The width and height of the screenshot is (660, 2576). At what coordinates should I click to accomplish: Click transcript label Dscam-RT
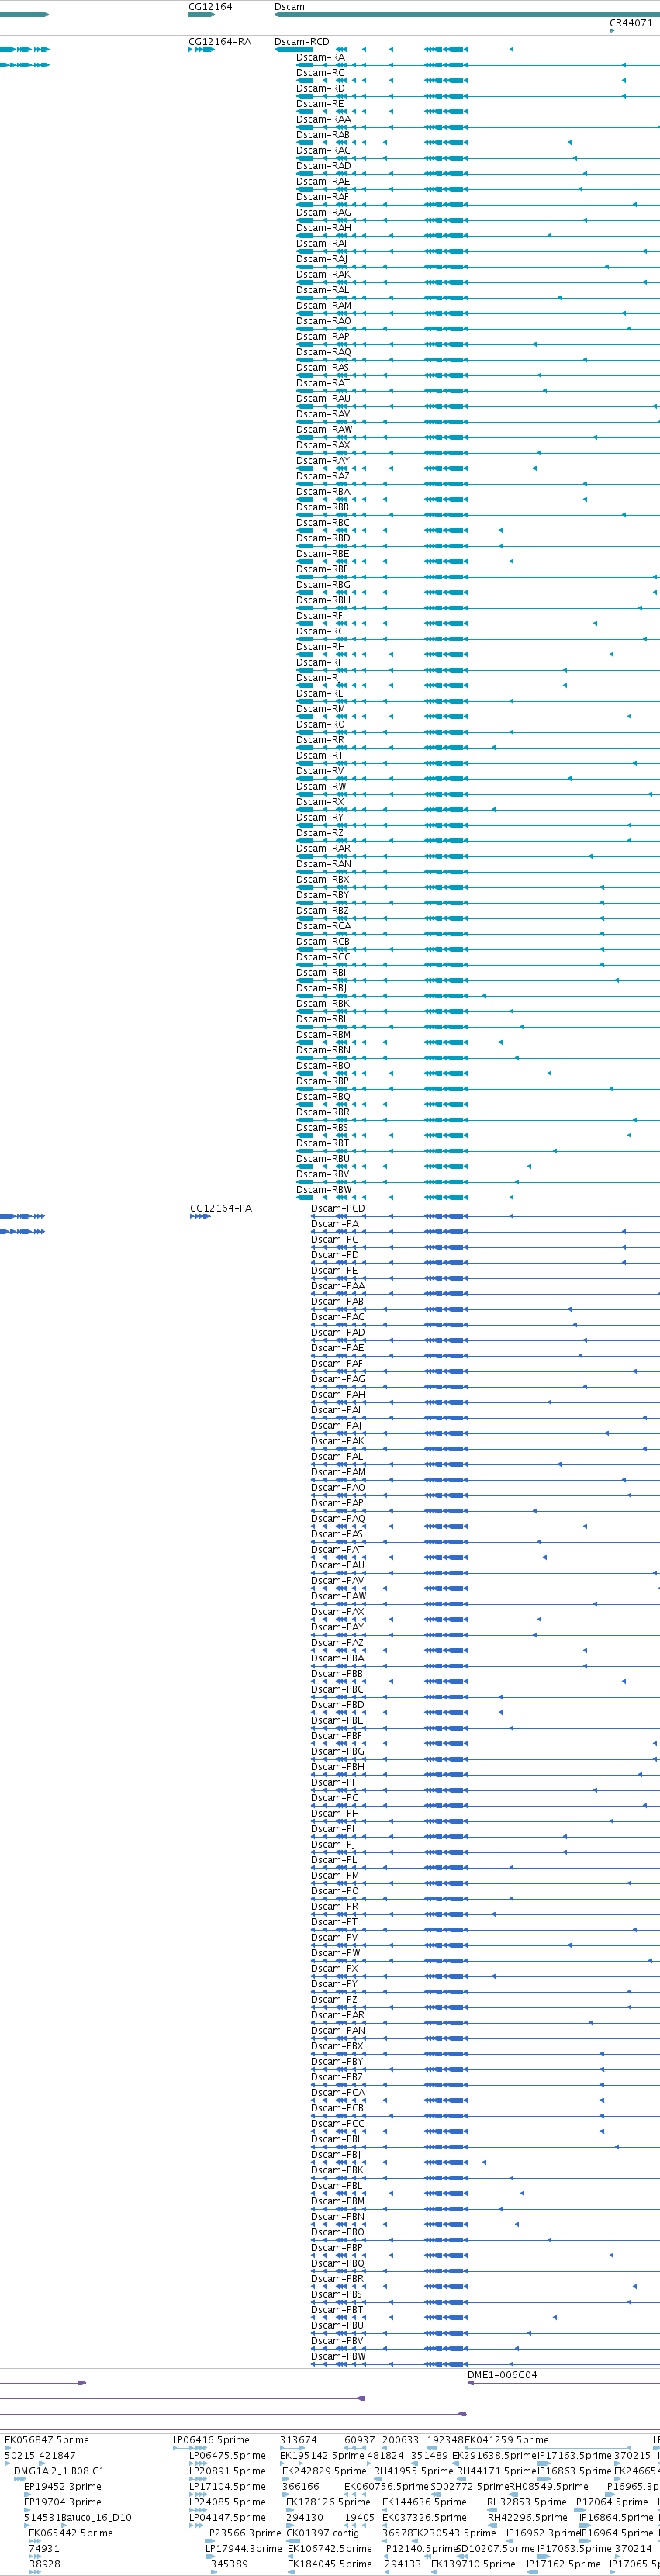click(320, 756)
